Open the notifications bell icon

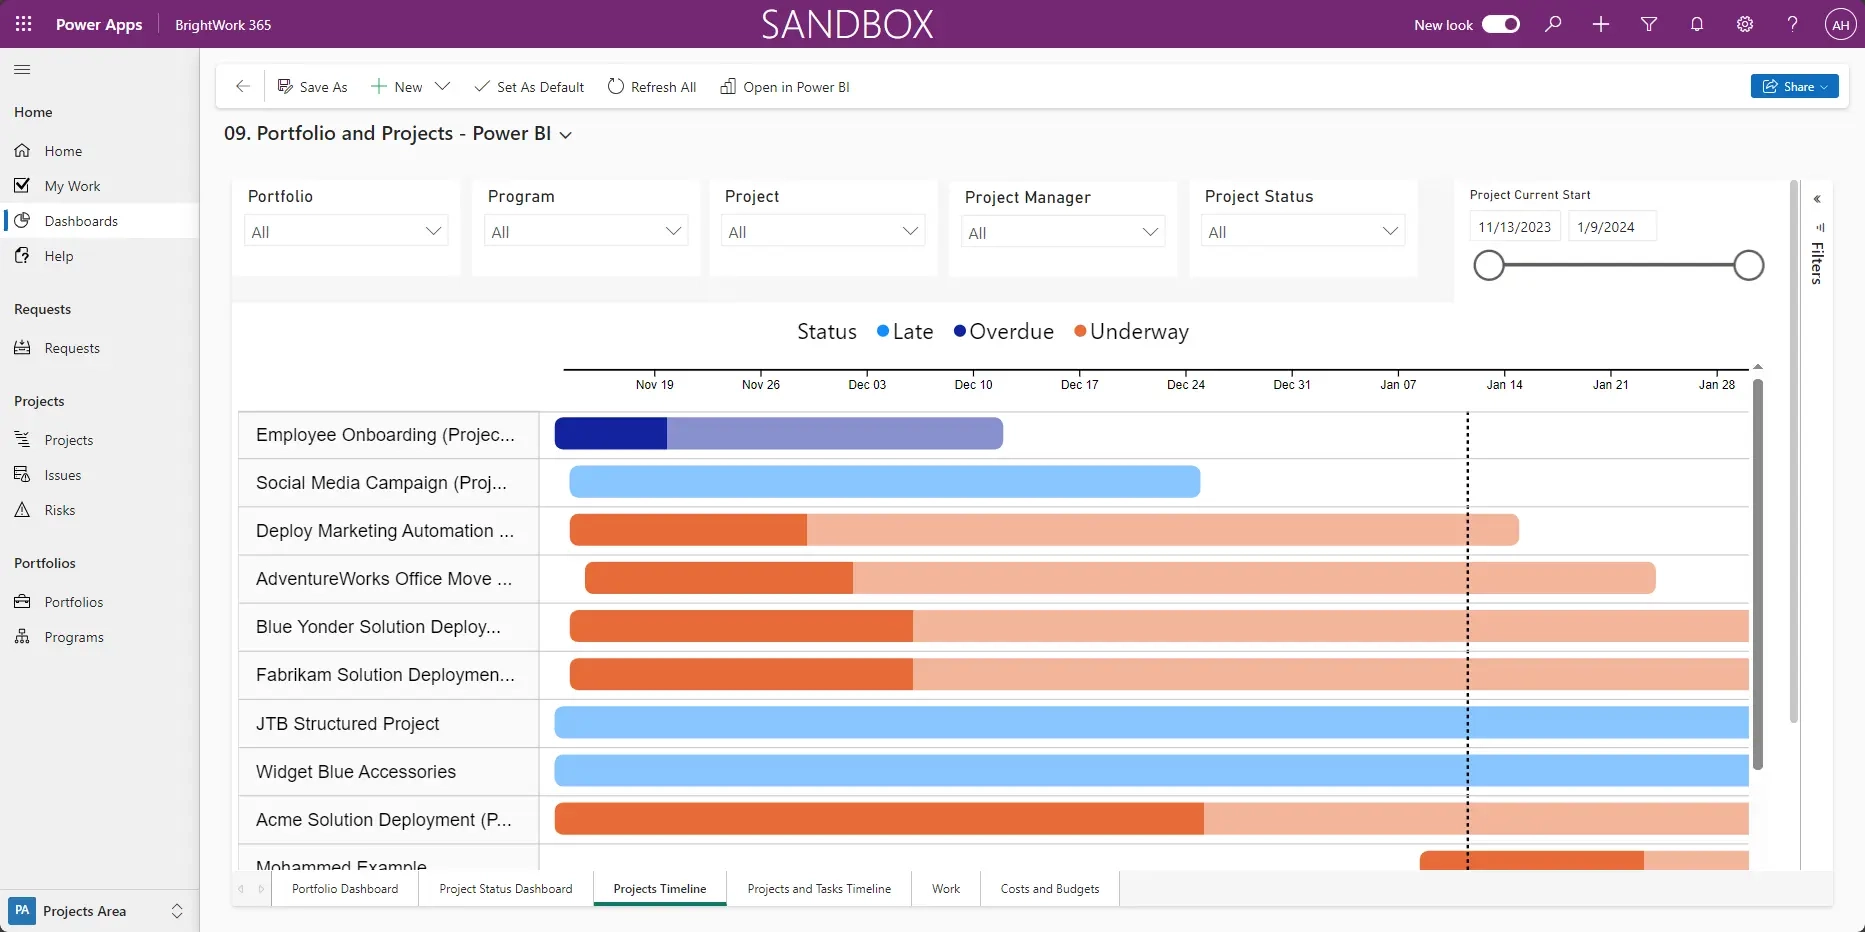(x=1697, y=24)
